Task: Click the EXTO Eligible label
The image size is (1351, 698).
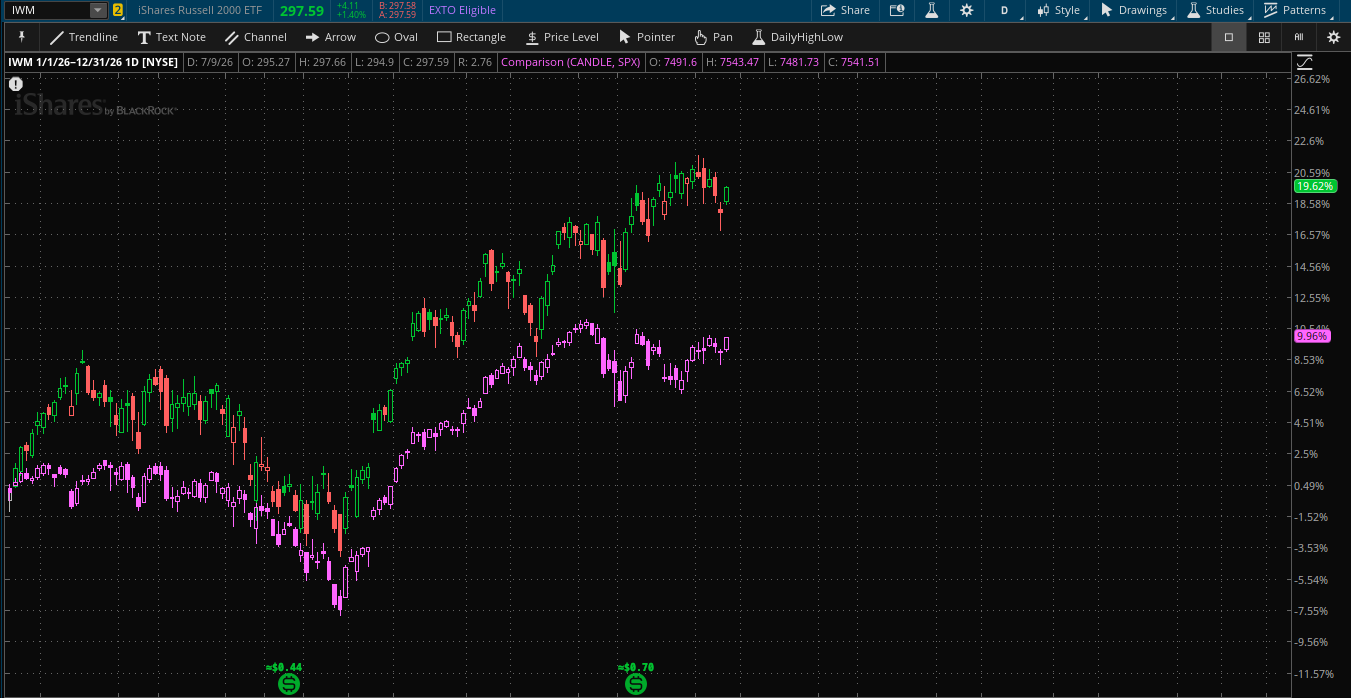Action: [x=462, y=10]
